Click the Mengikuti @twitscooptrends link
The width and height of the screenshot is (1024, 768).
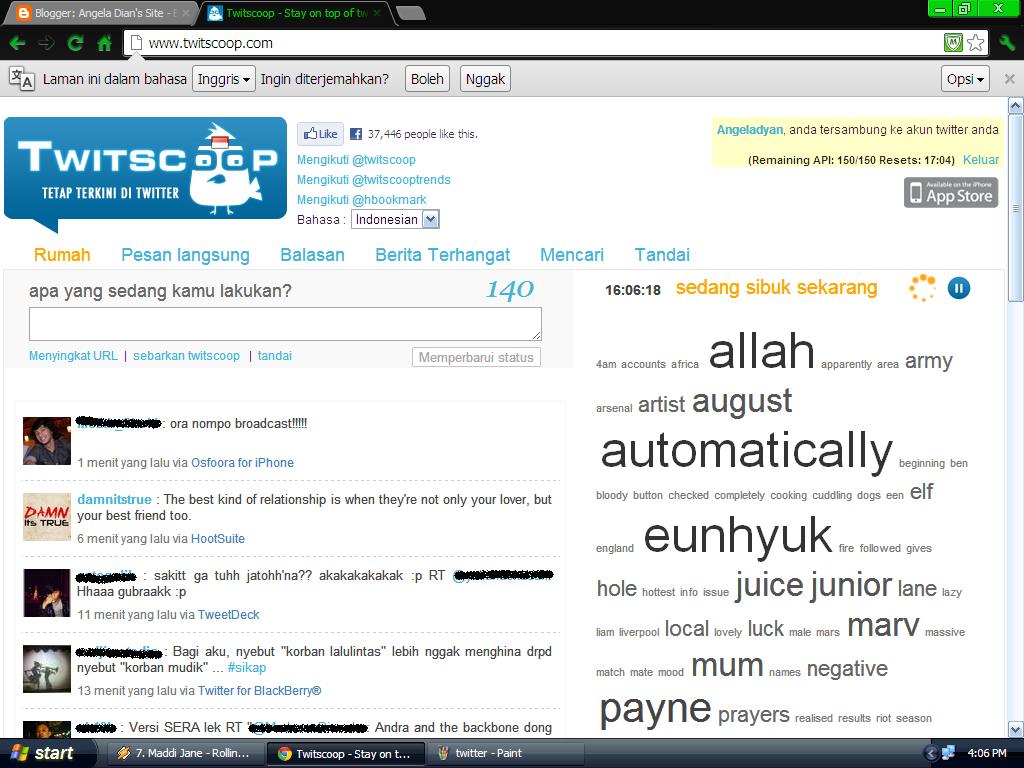coord(374,180)
